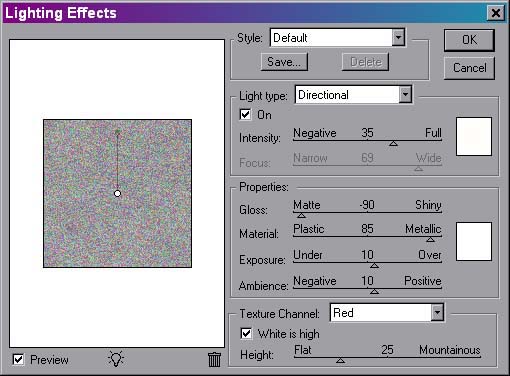Screen dimensions: 510x376
Task: Click the trash can delete-light icon
Action: [214, 360]
